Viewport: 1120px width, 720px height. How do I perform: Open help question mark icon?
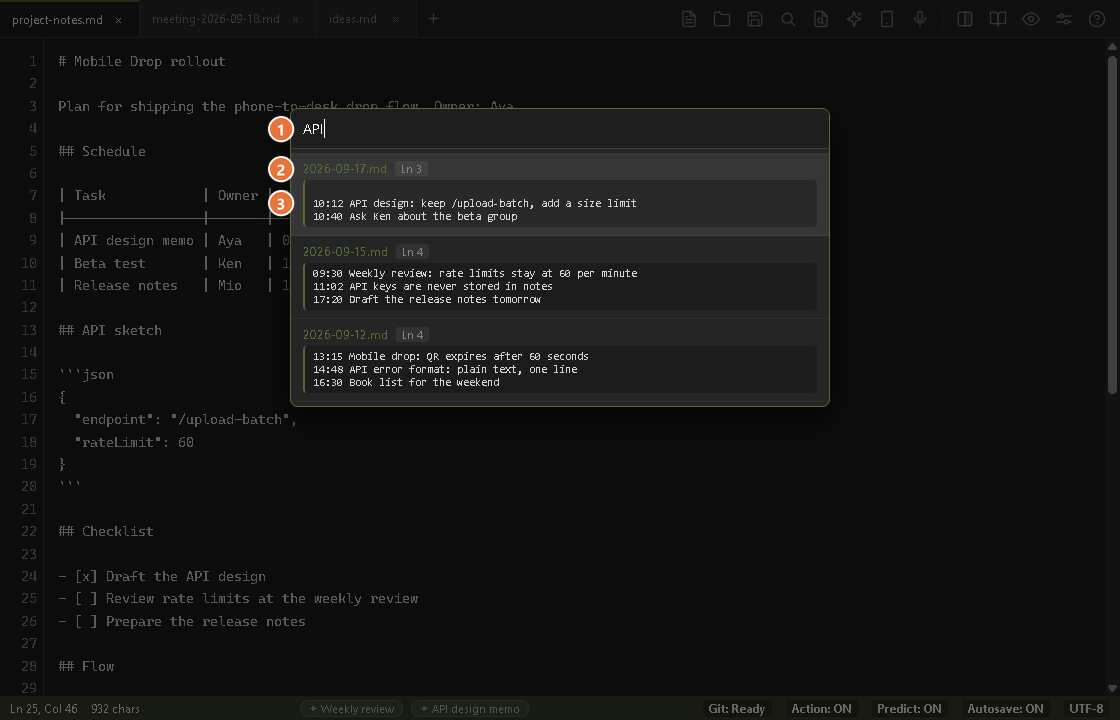pos(1097,19)
